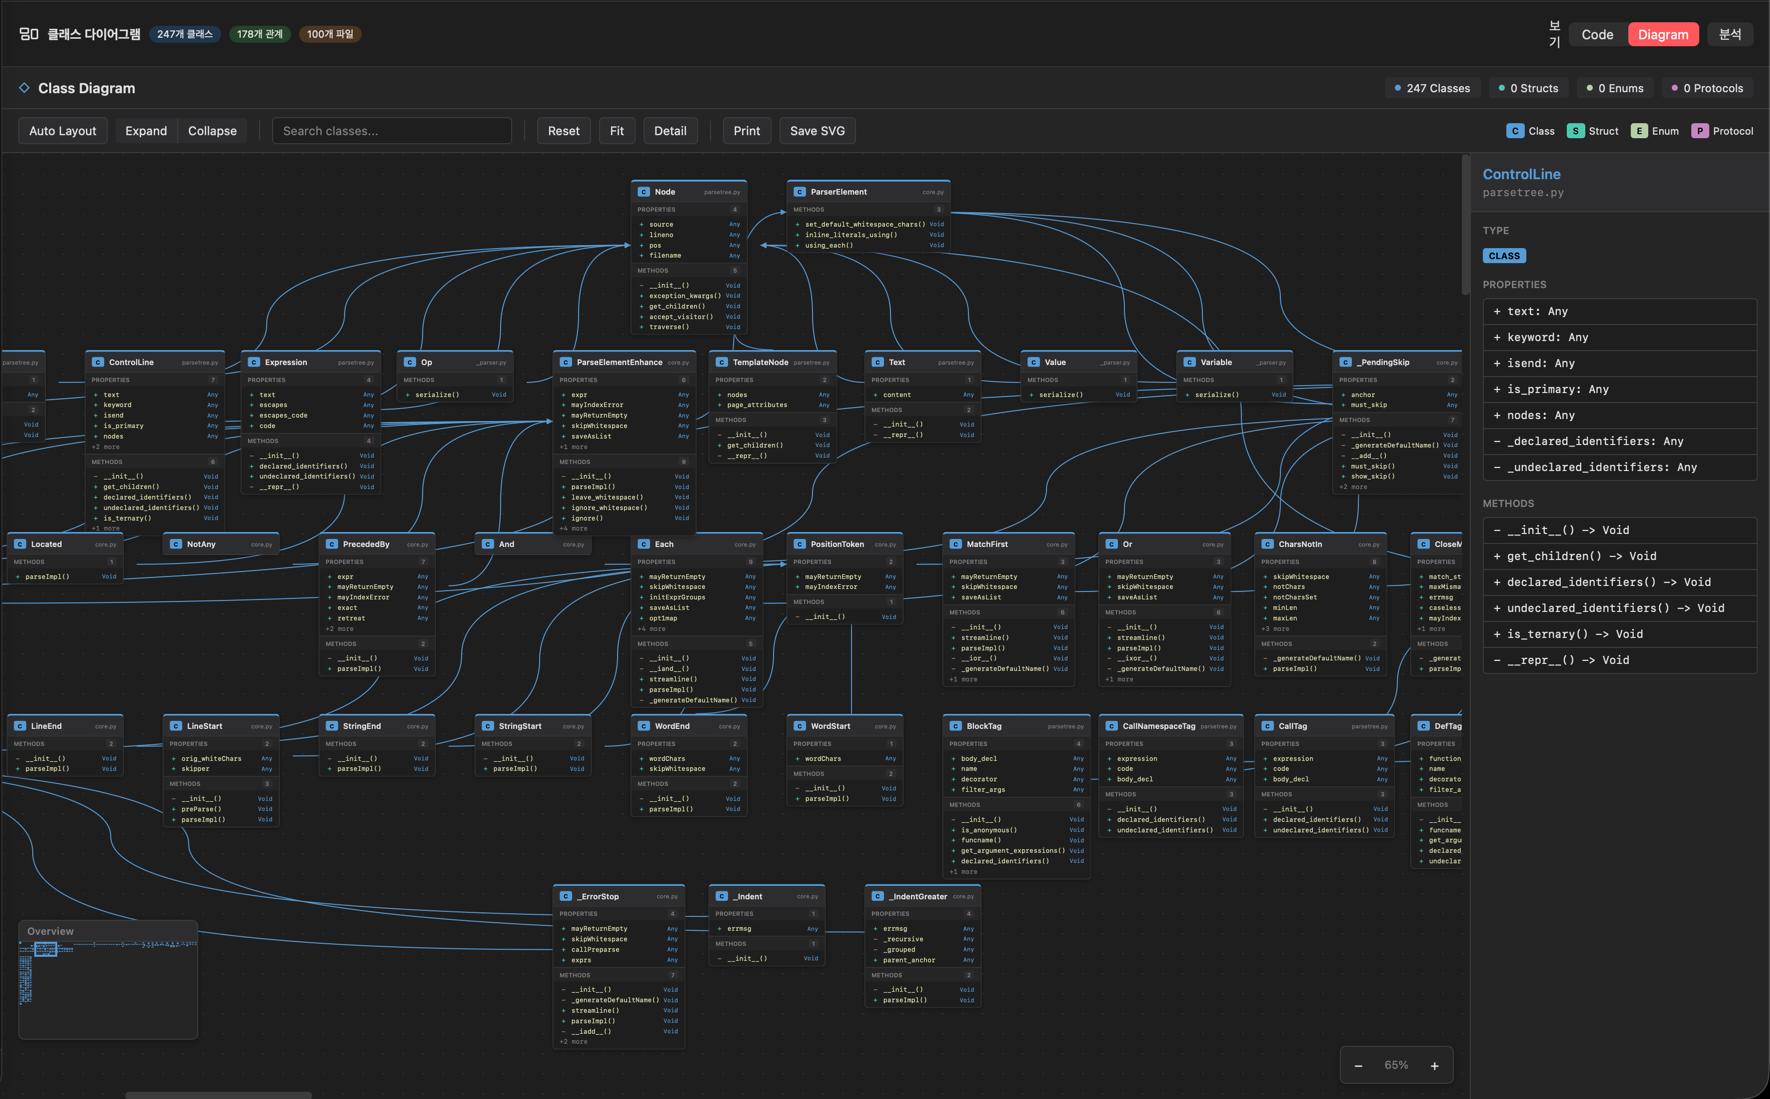Viewport: 1770px width, 1099px height.
Task: Expand all class nodes
Action: point(146,131)
